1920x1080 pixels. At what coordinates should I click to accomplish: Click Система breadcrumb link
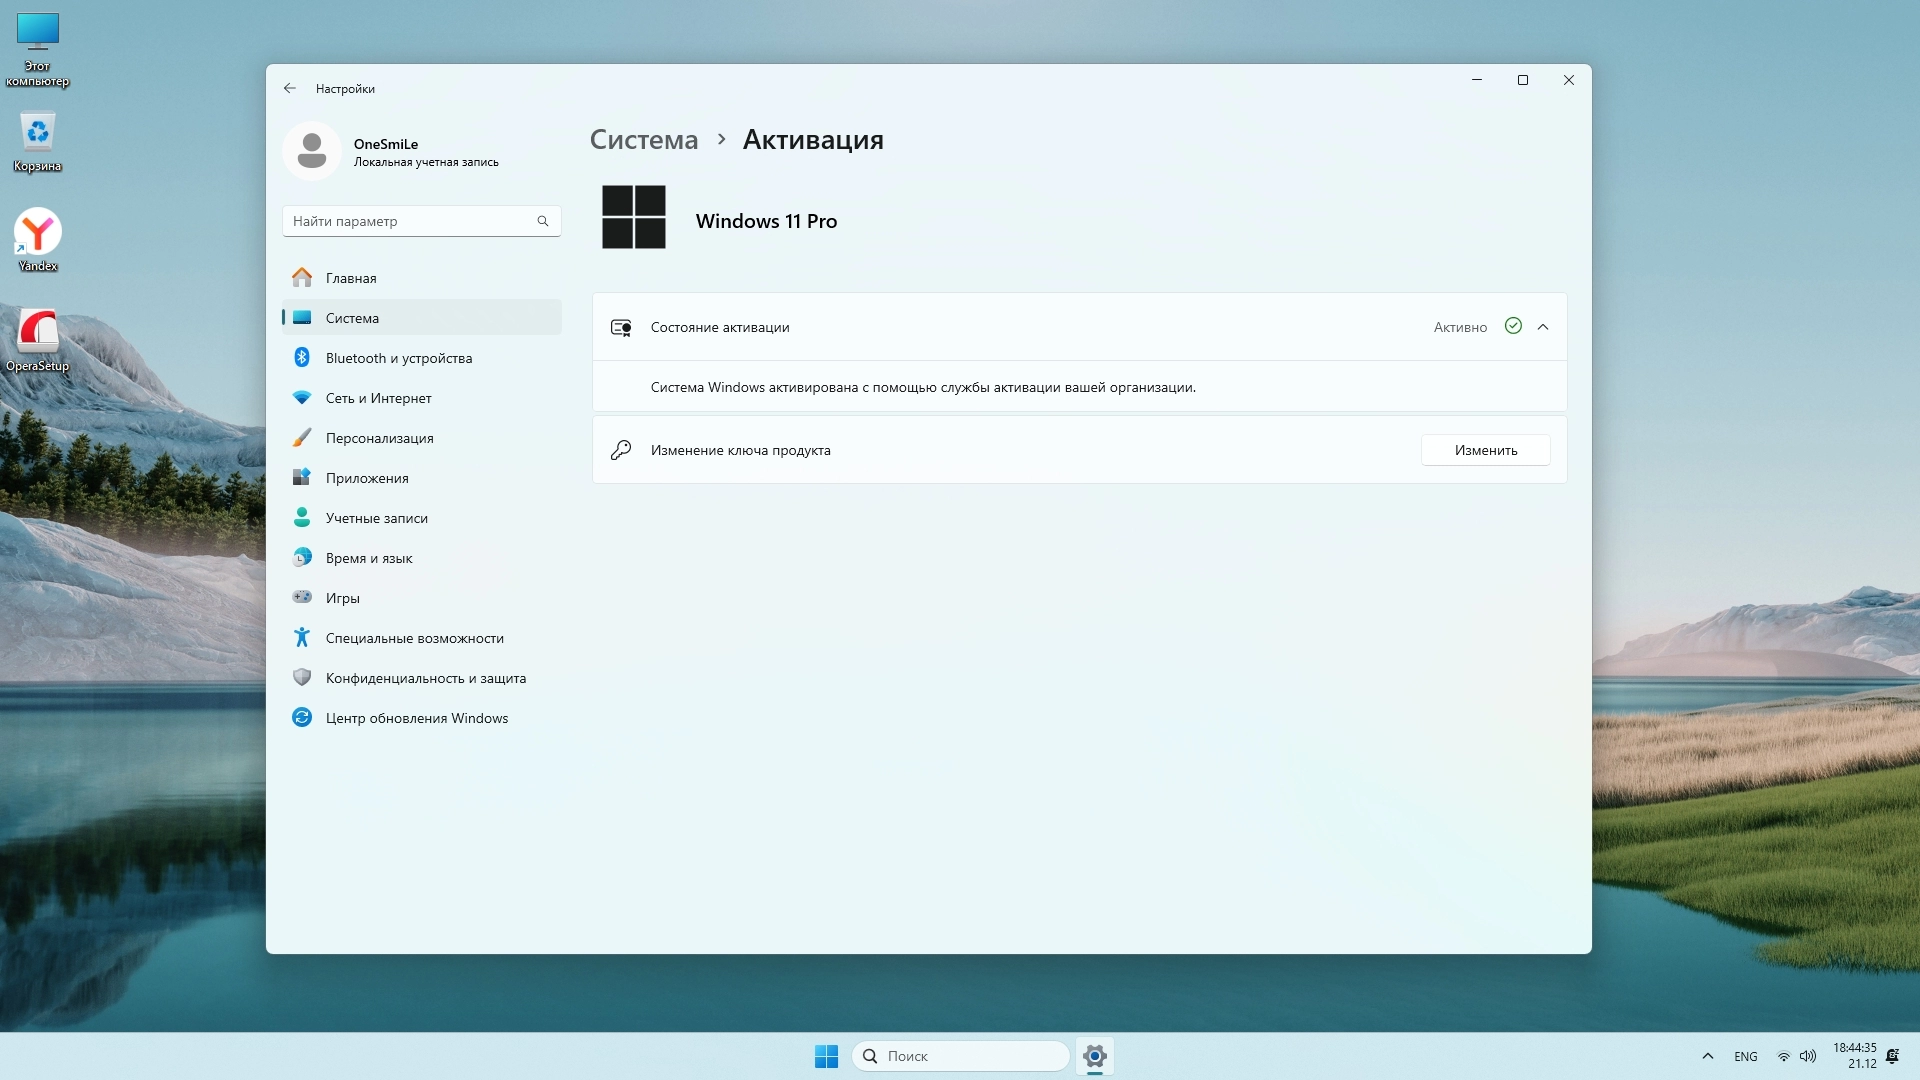tap(643, 140)
